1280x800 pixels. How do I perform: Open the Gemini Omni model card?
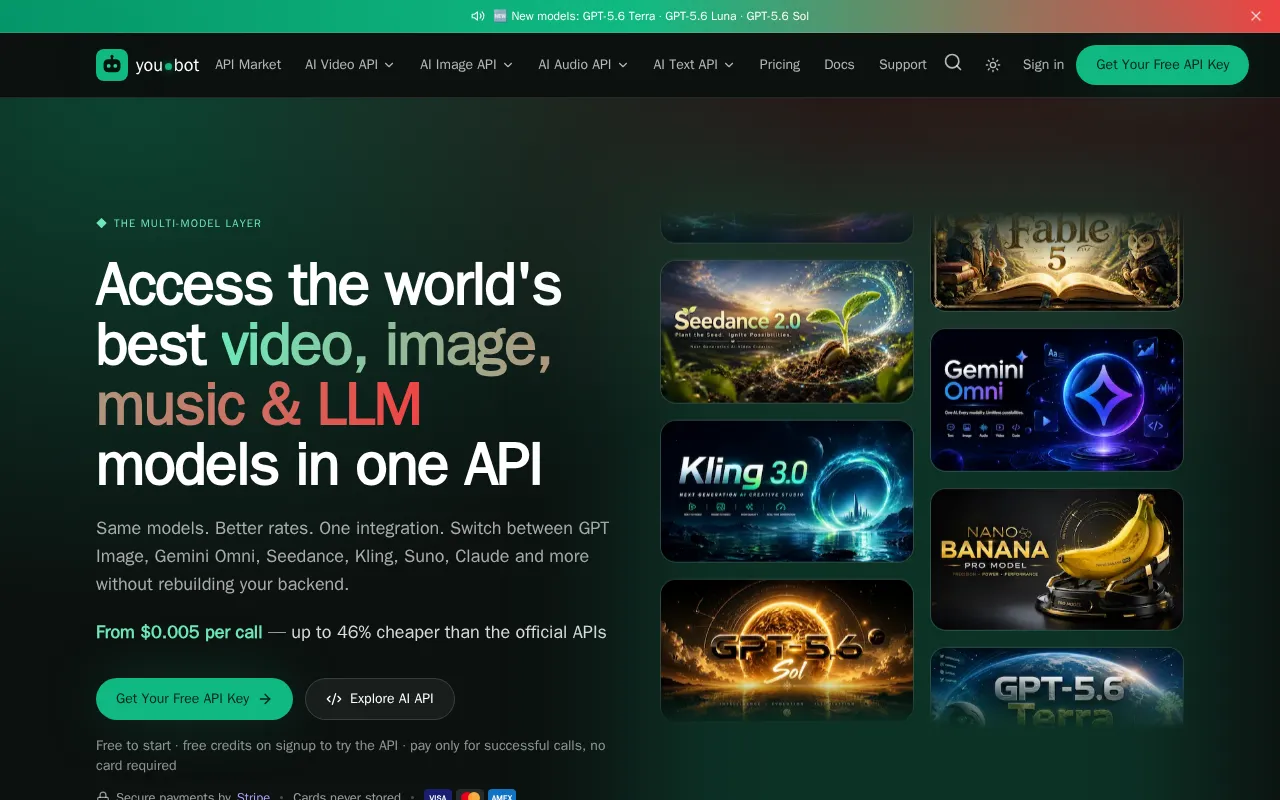[1057, 400]
